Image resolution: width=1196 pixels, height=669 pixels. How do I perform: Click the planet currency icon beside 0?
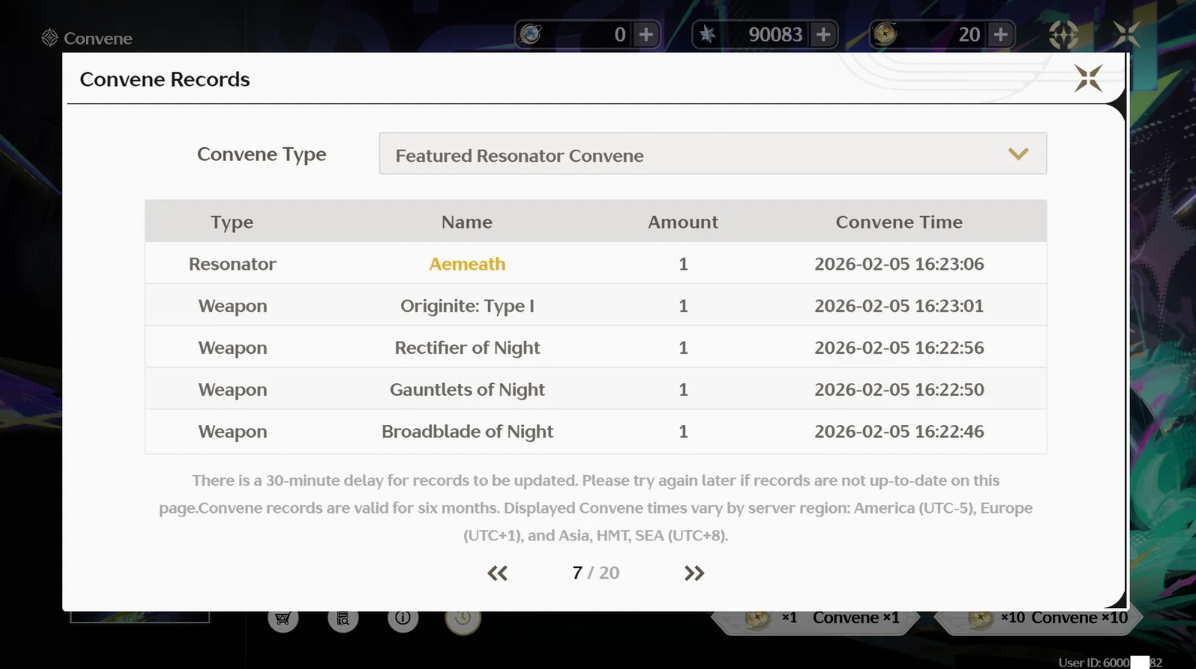point(531,34)
